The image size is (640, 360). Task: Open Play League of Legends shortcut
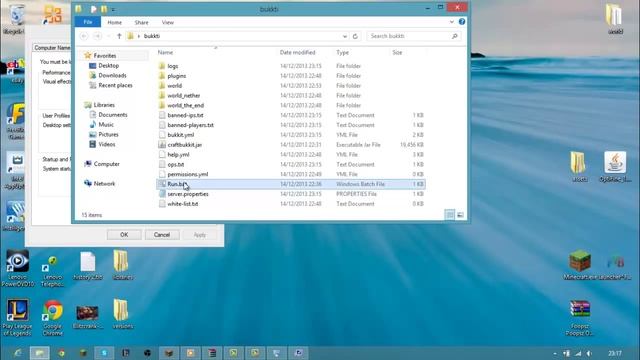tap(17, 318)
